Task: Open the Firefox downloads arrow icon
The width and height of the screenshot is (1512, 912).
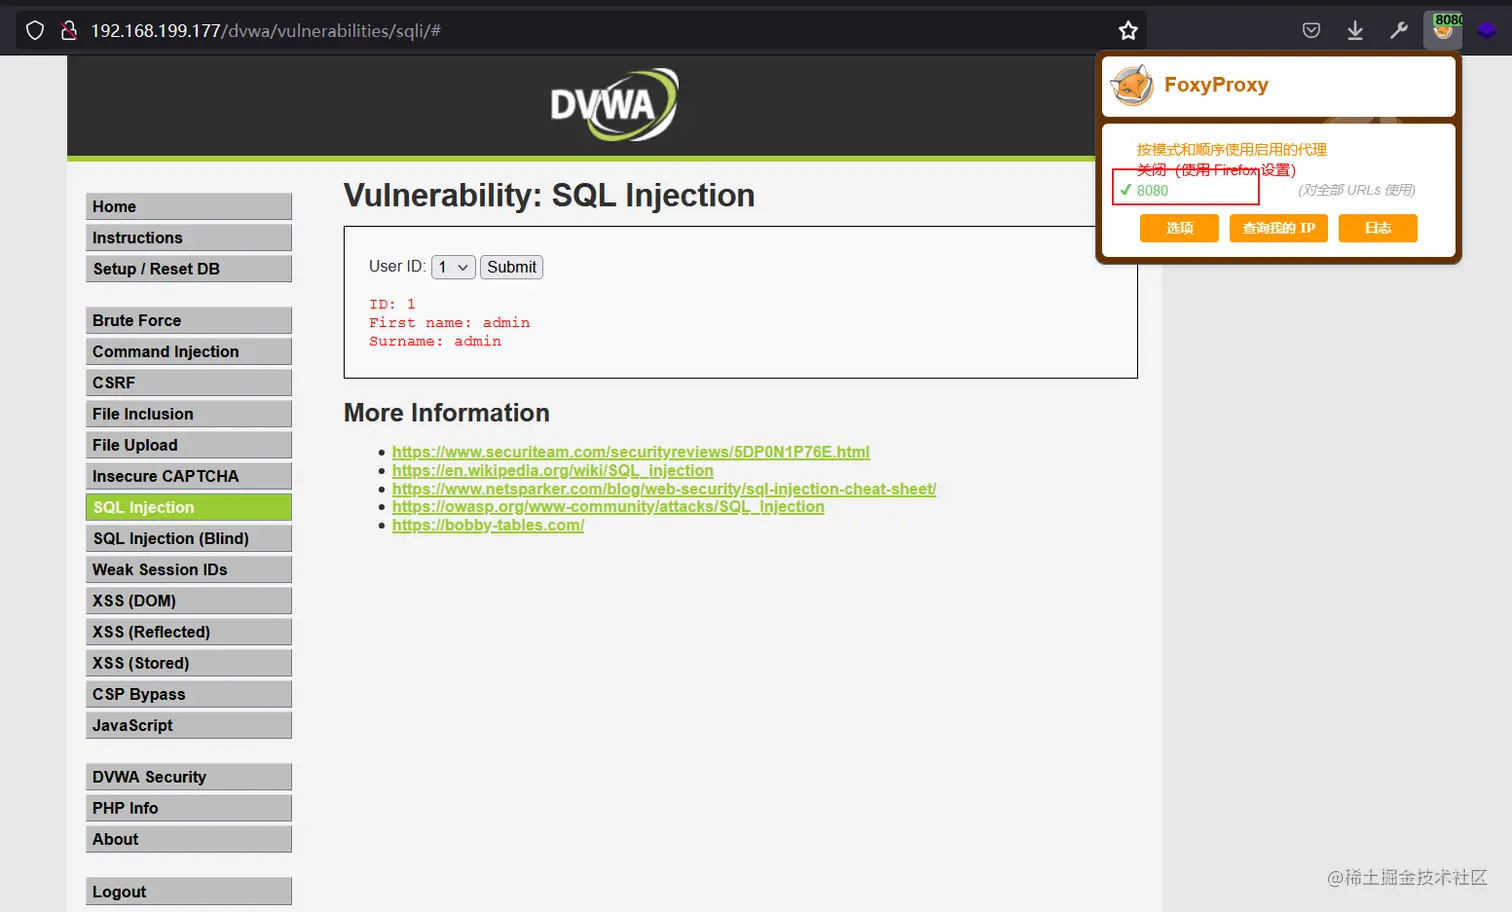Action: [x=1355, y=31]
